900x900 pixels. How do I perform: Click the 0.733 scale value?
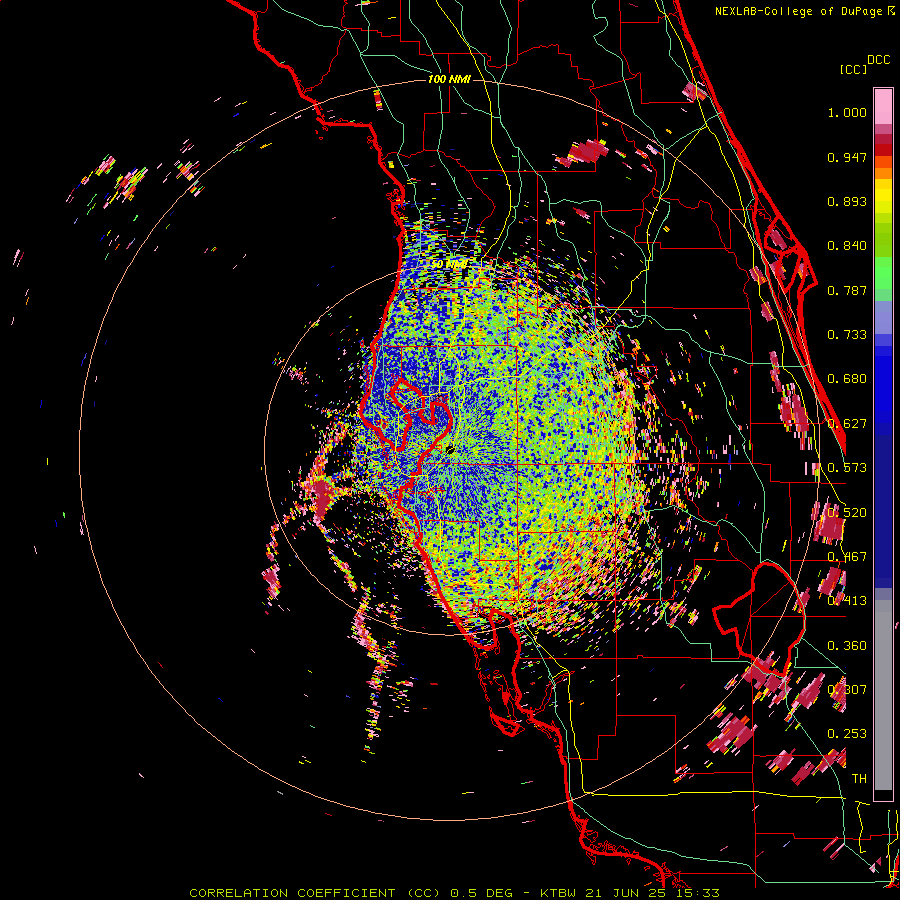[x=847, y=335]
